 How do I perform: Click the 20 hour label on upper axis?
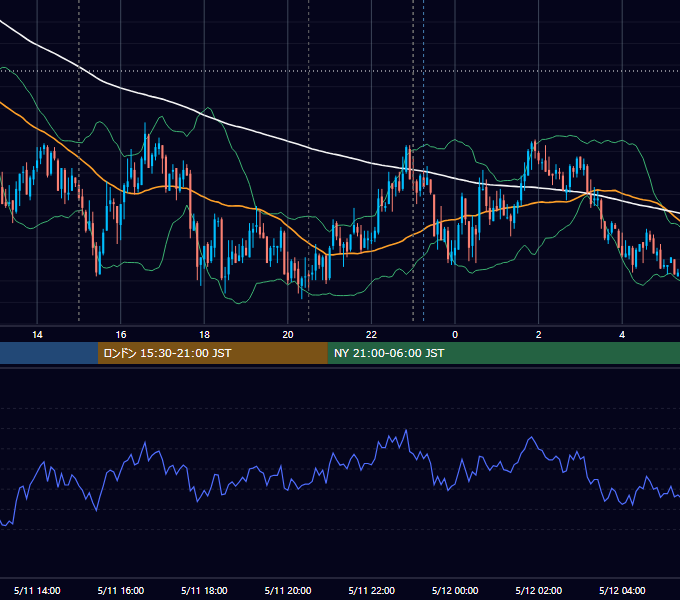(x=288, y=335)
